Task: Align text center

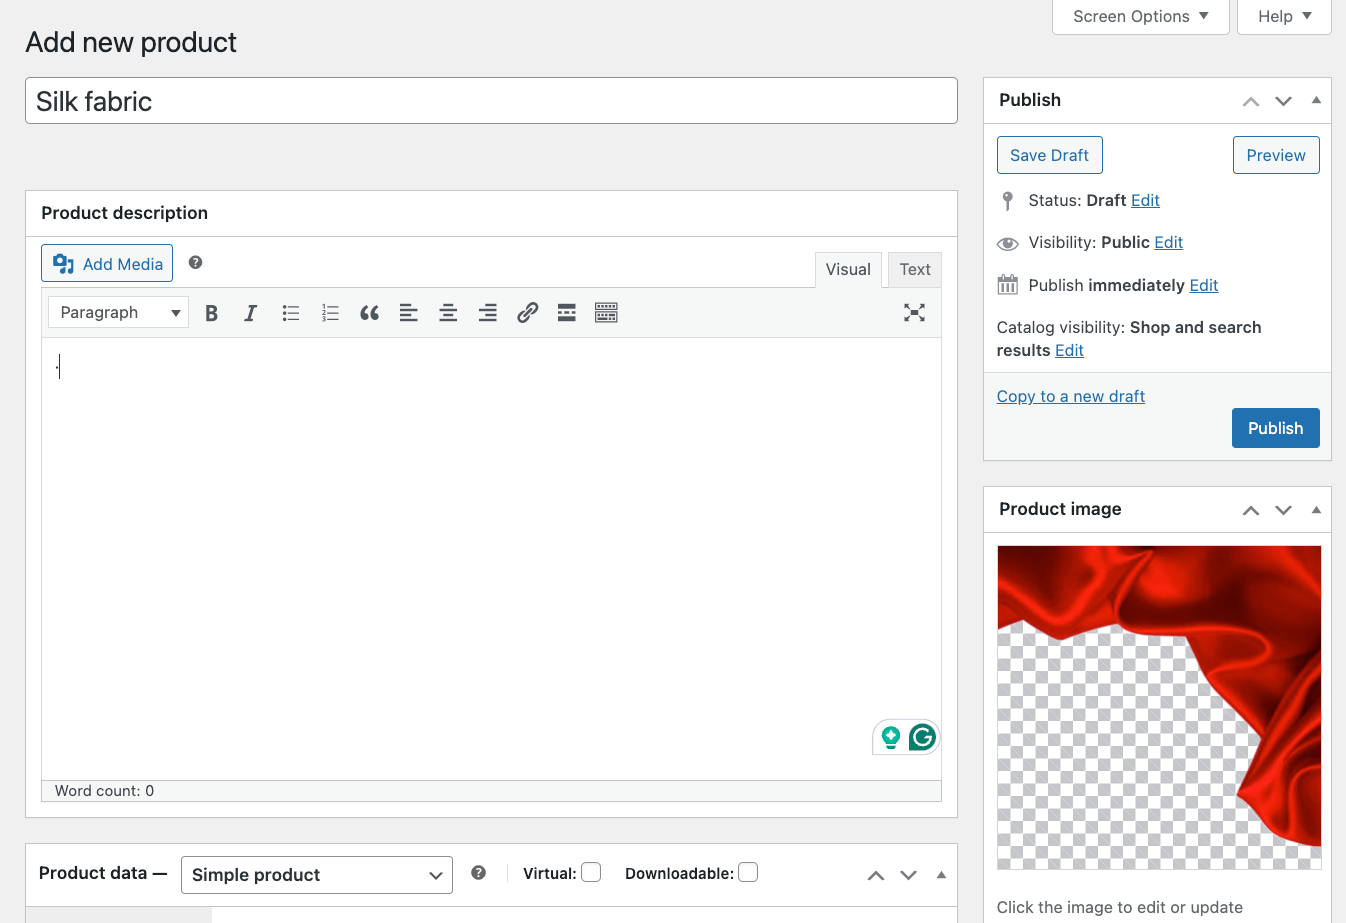Action: 448,313
